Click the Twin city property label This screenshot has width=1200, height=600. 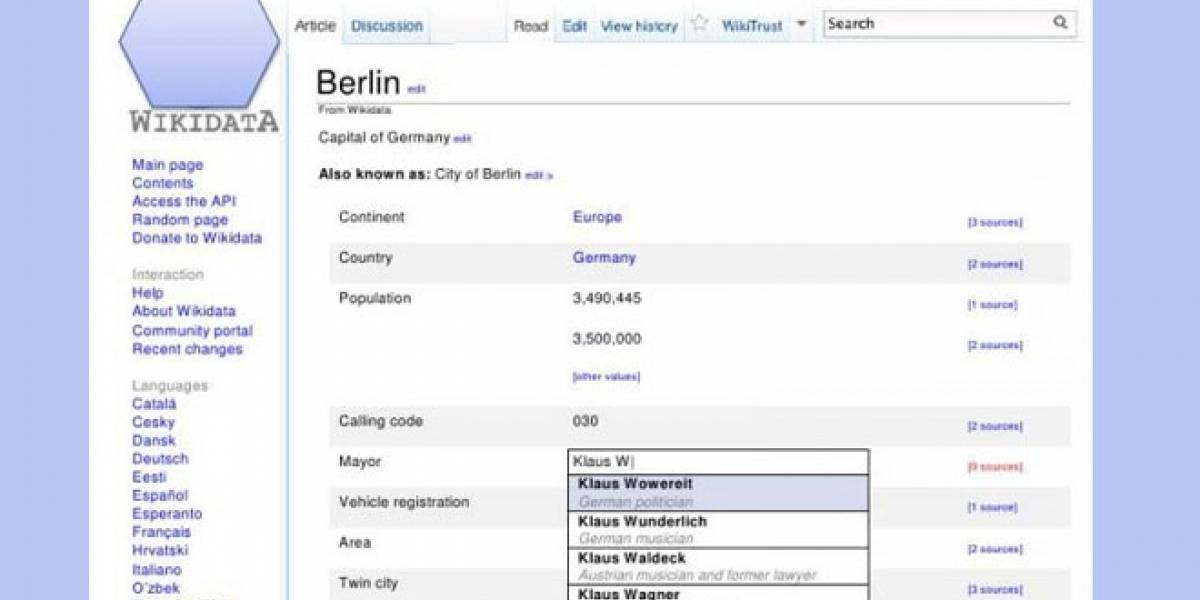click(x=370, y=583)
